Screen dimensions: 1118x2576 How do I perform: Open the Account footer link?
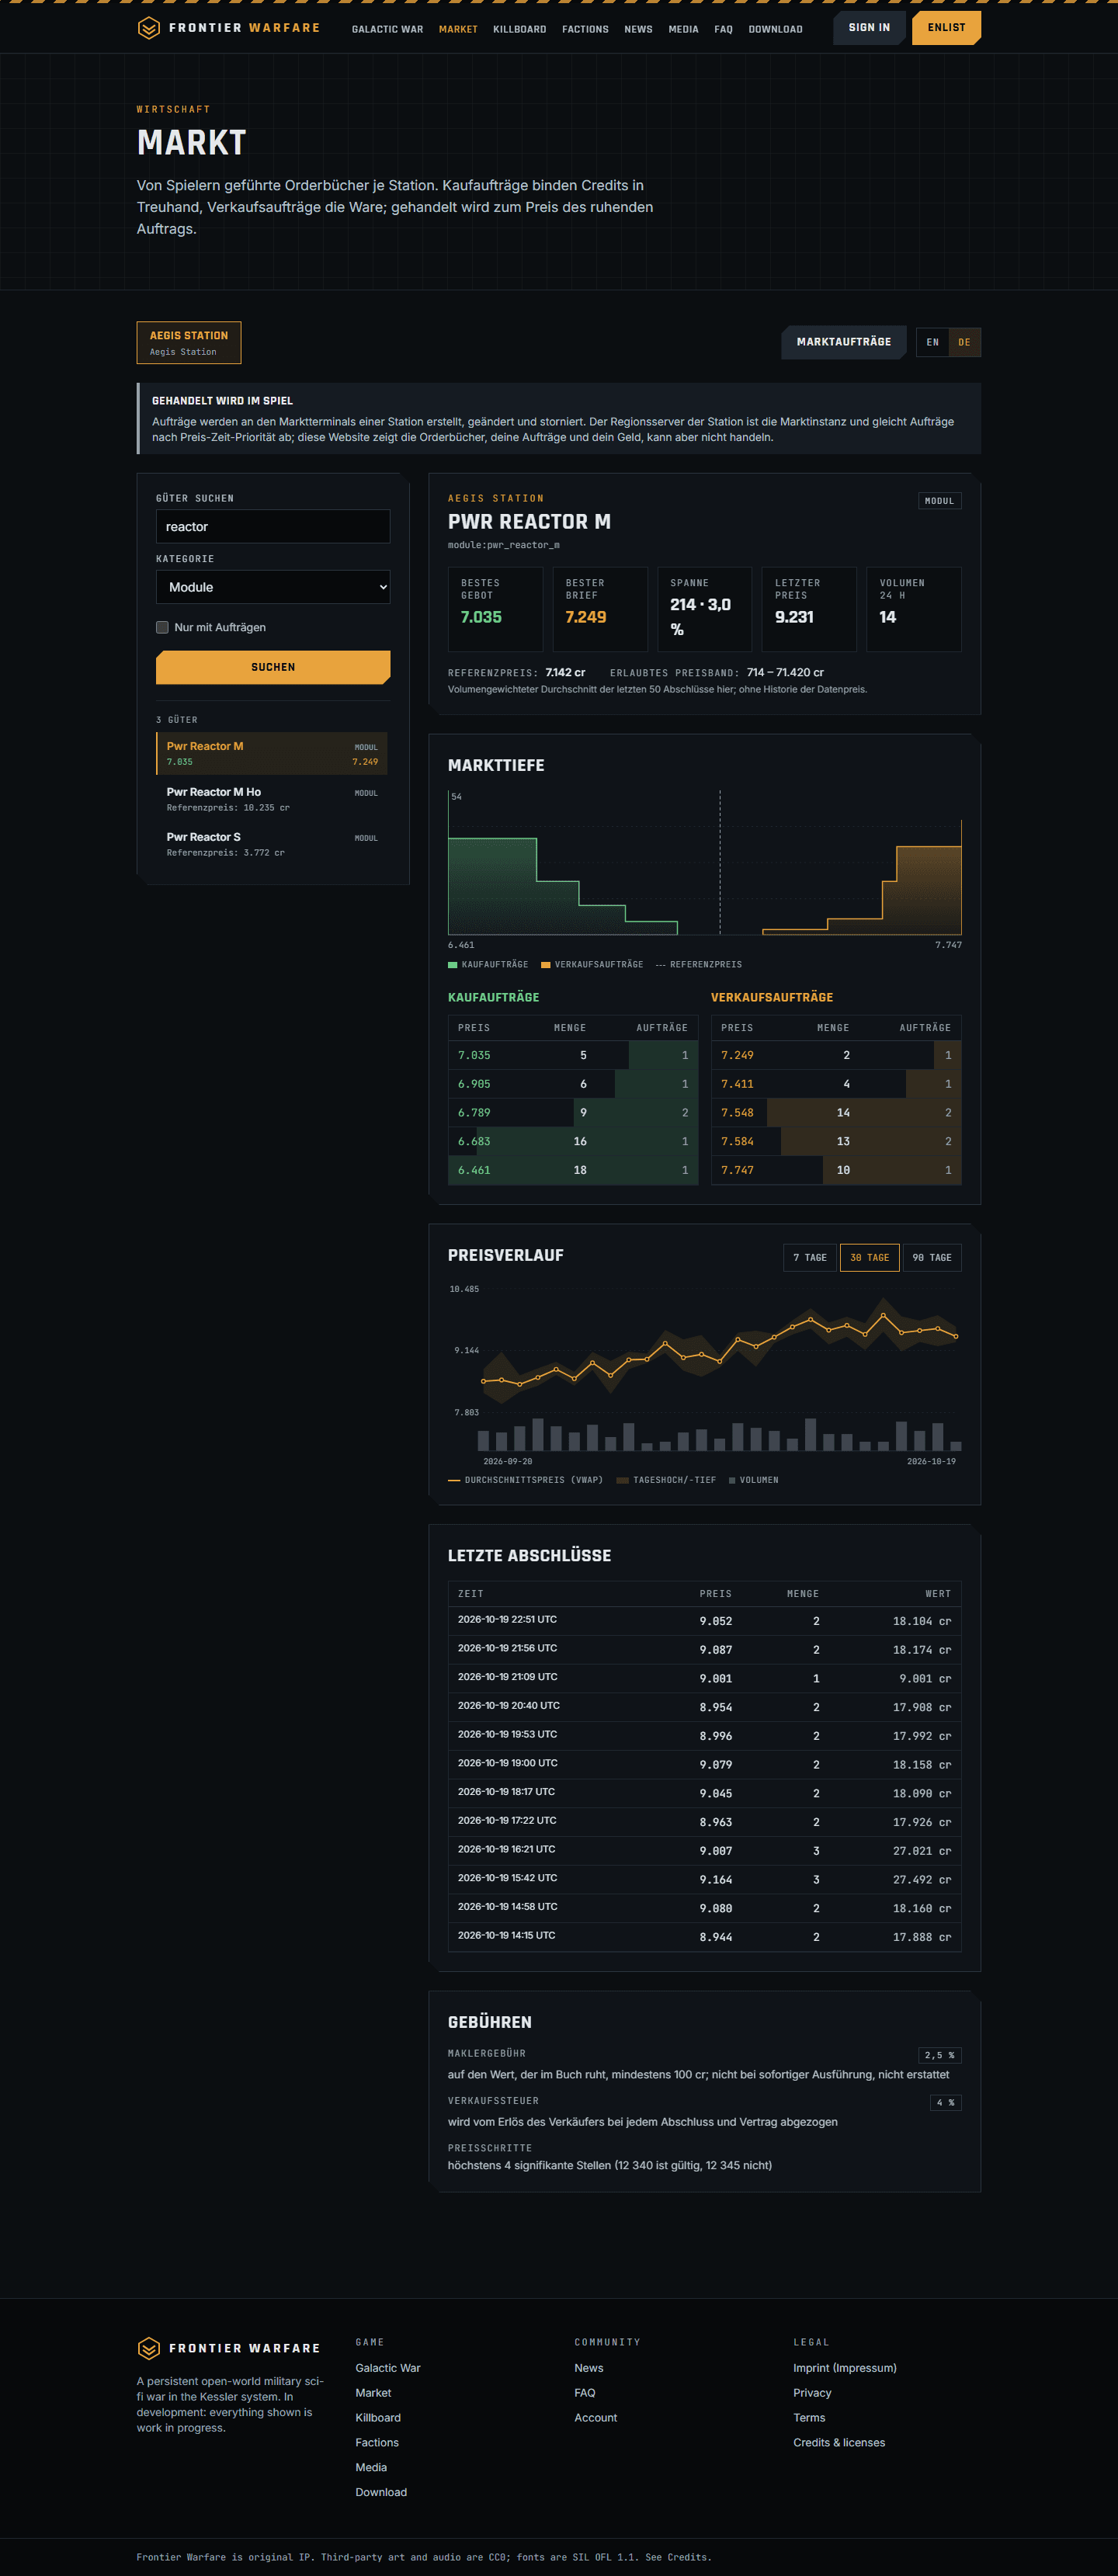596,2418
